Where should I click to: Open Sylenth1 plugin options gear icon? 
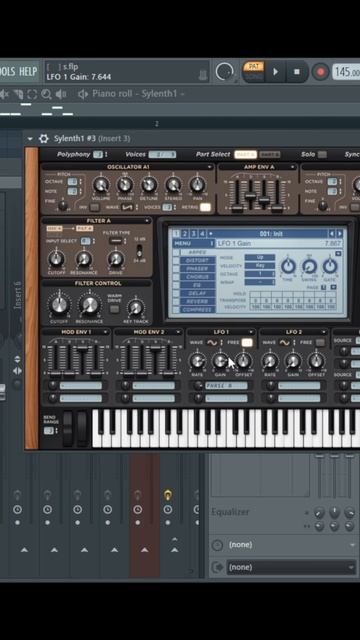[44, 139]
